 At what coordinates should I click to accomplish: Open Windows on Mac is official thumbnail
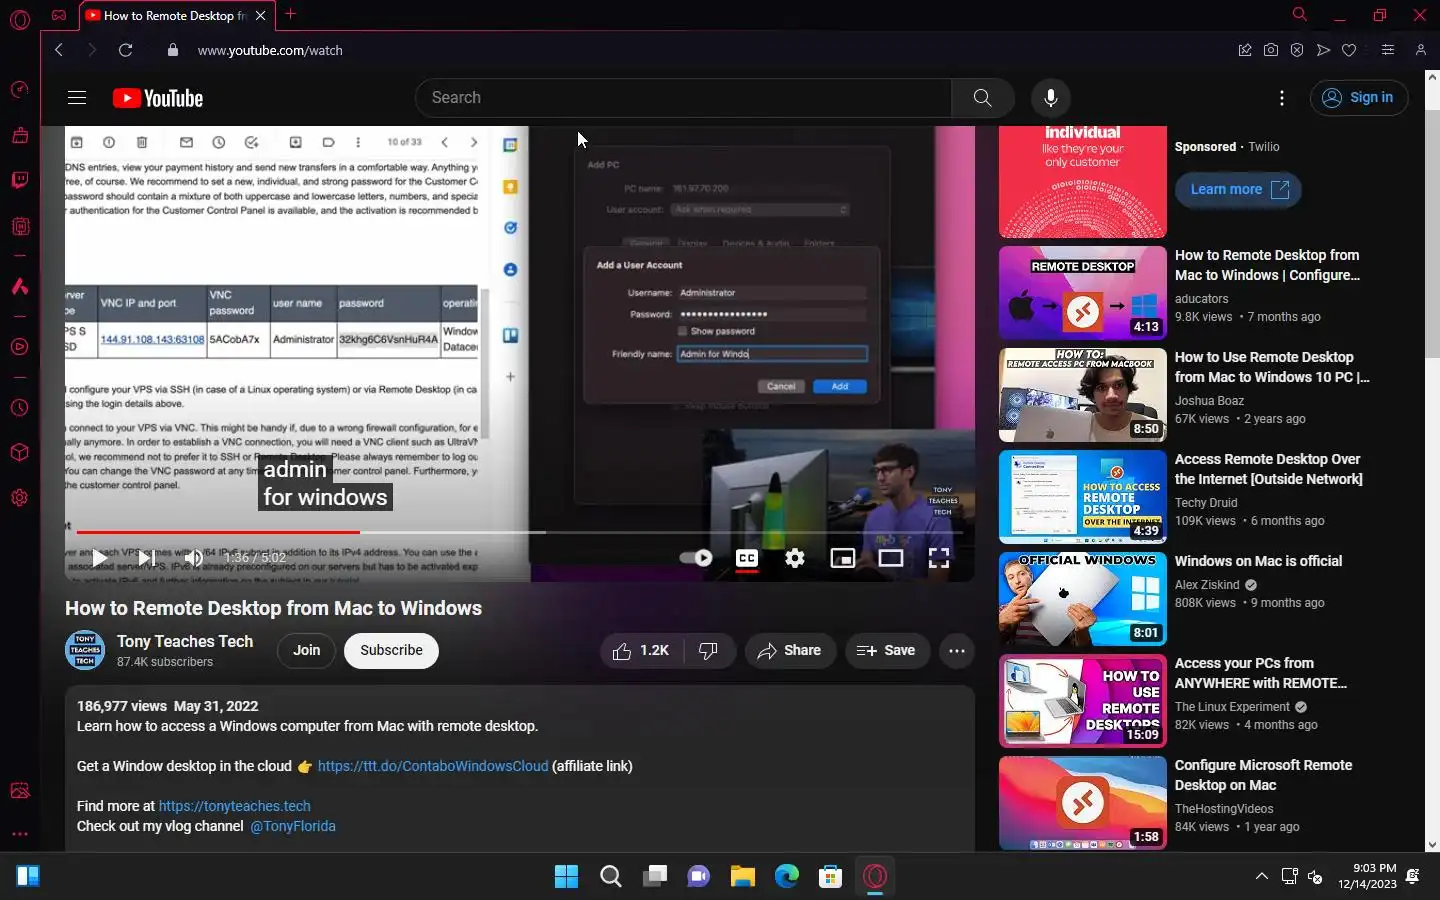(x=1083, y=599)
